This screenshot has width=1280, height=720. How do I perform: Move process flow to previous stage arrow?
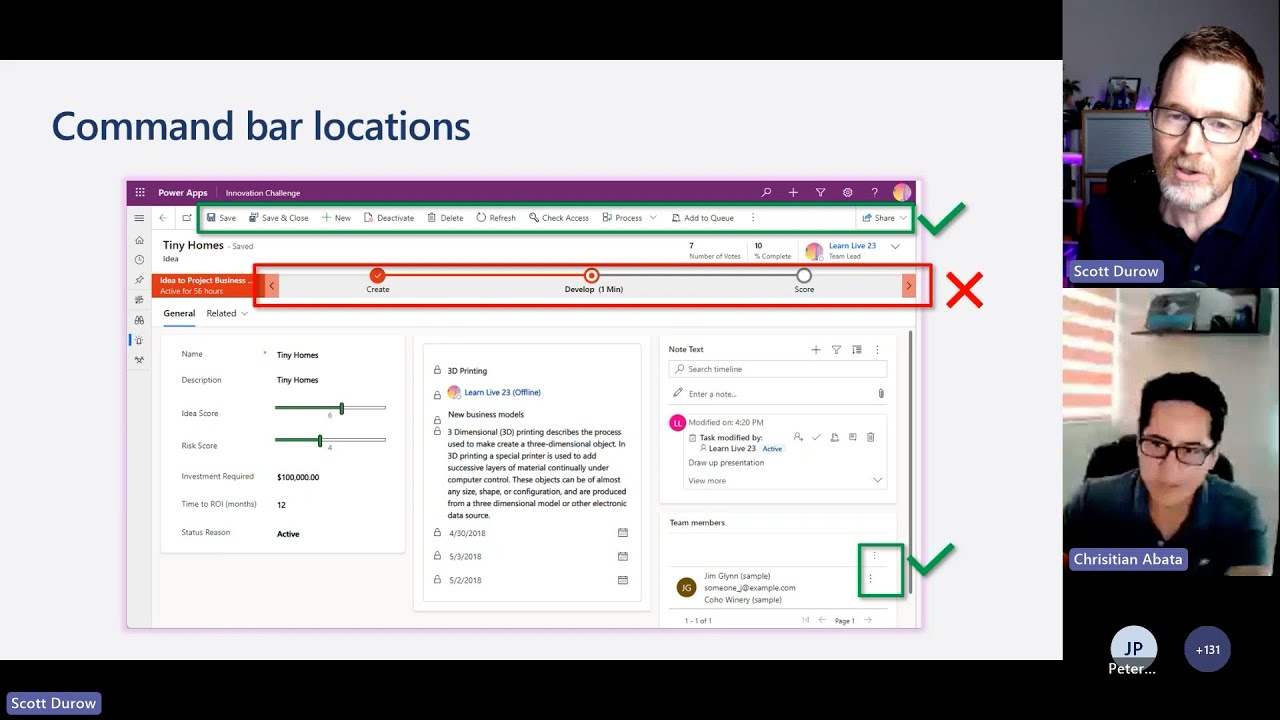271,286
